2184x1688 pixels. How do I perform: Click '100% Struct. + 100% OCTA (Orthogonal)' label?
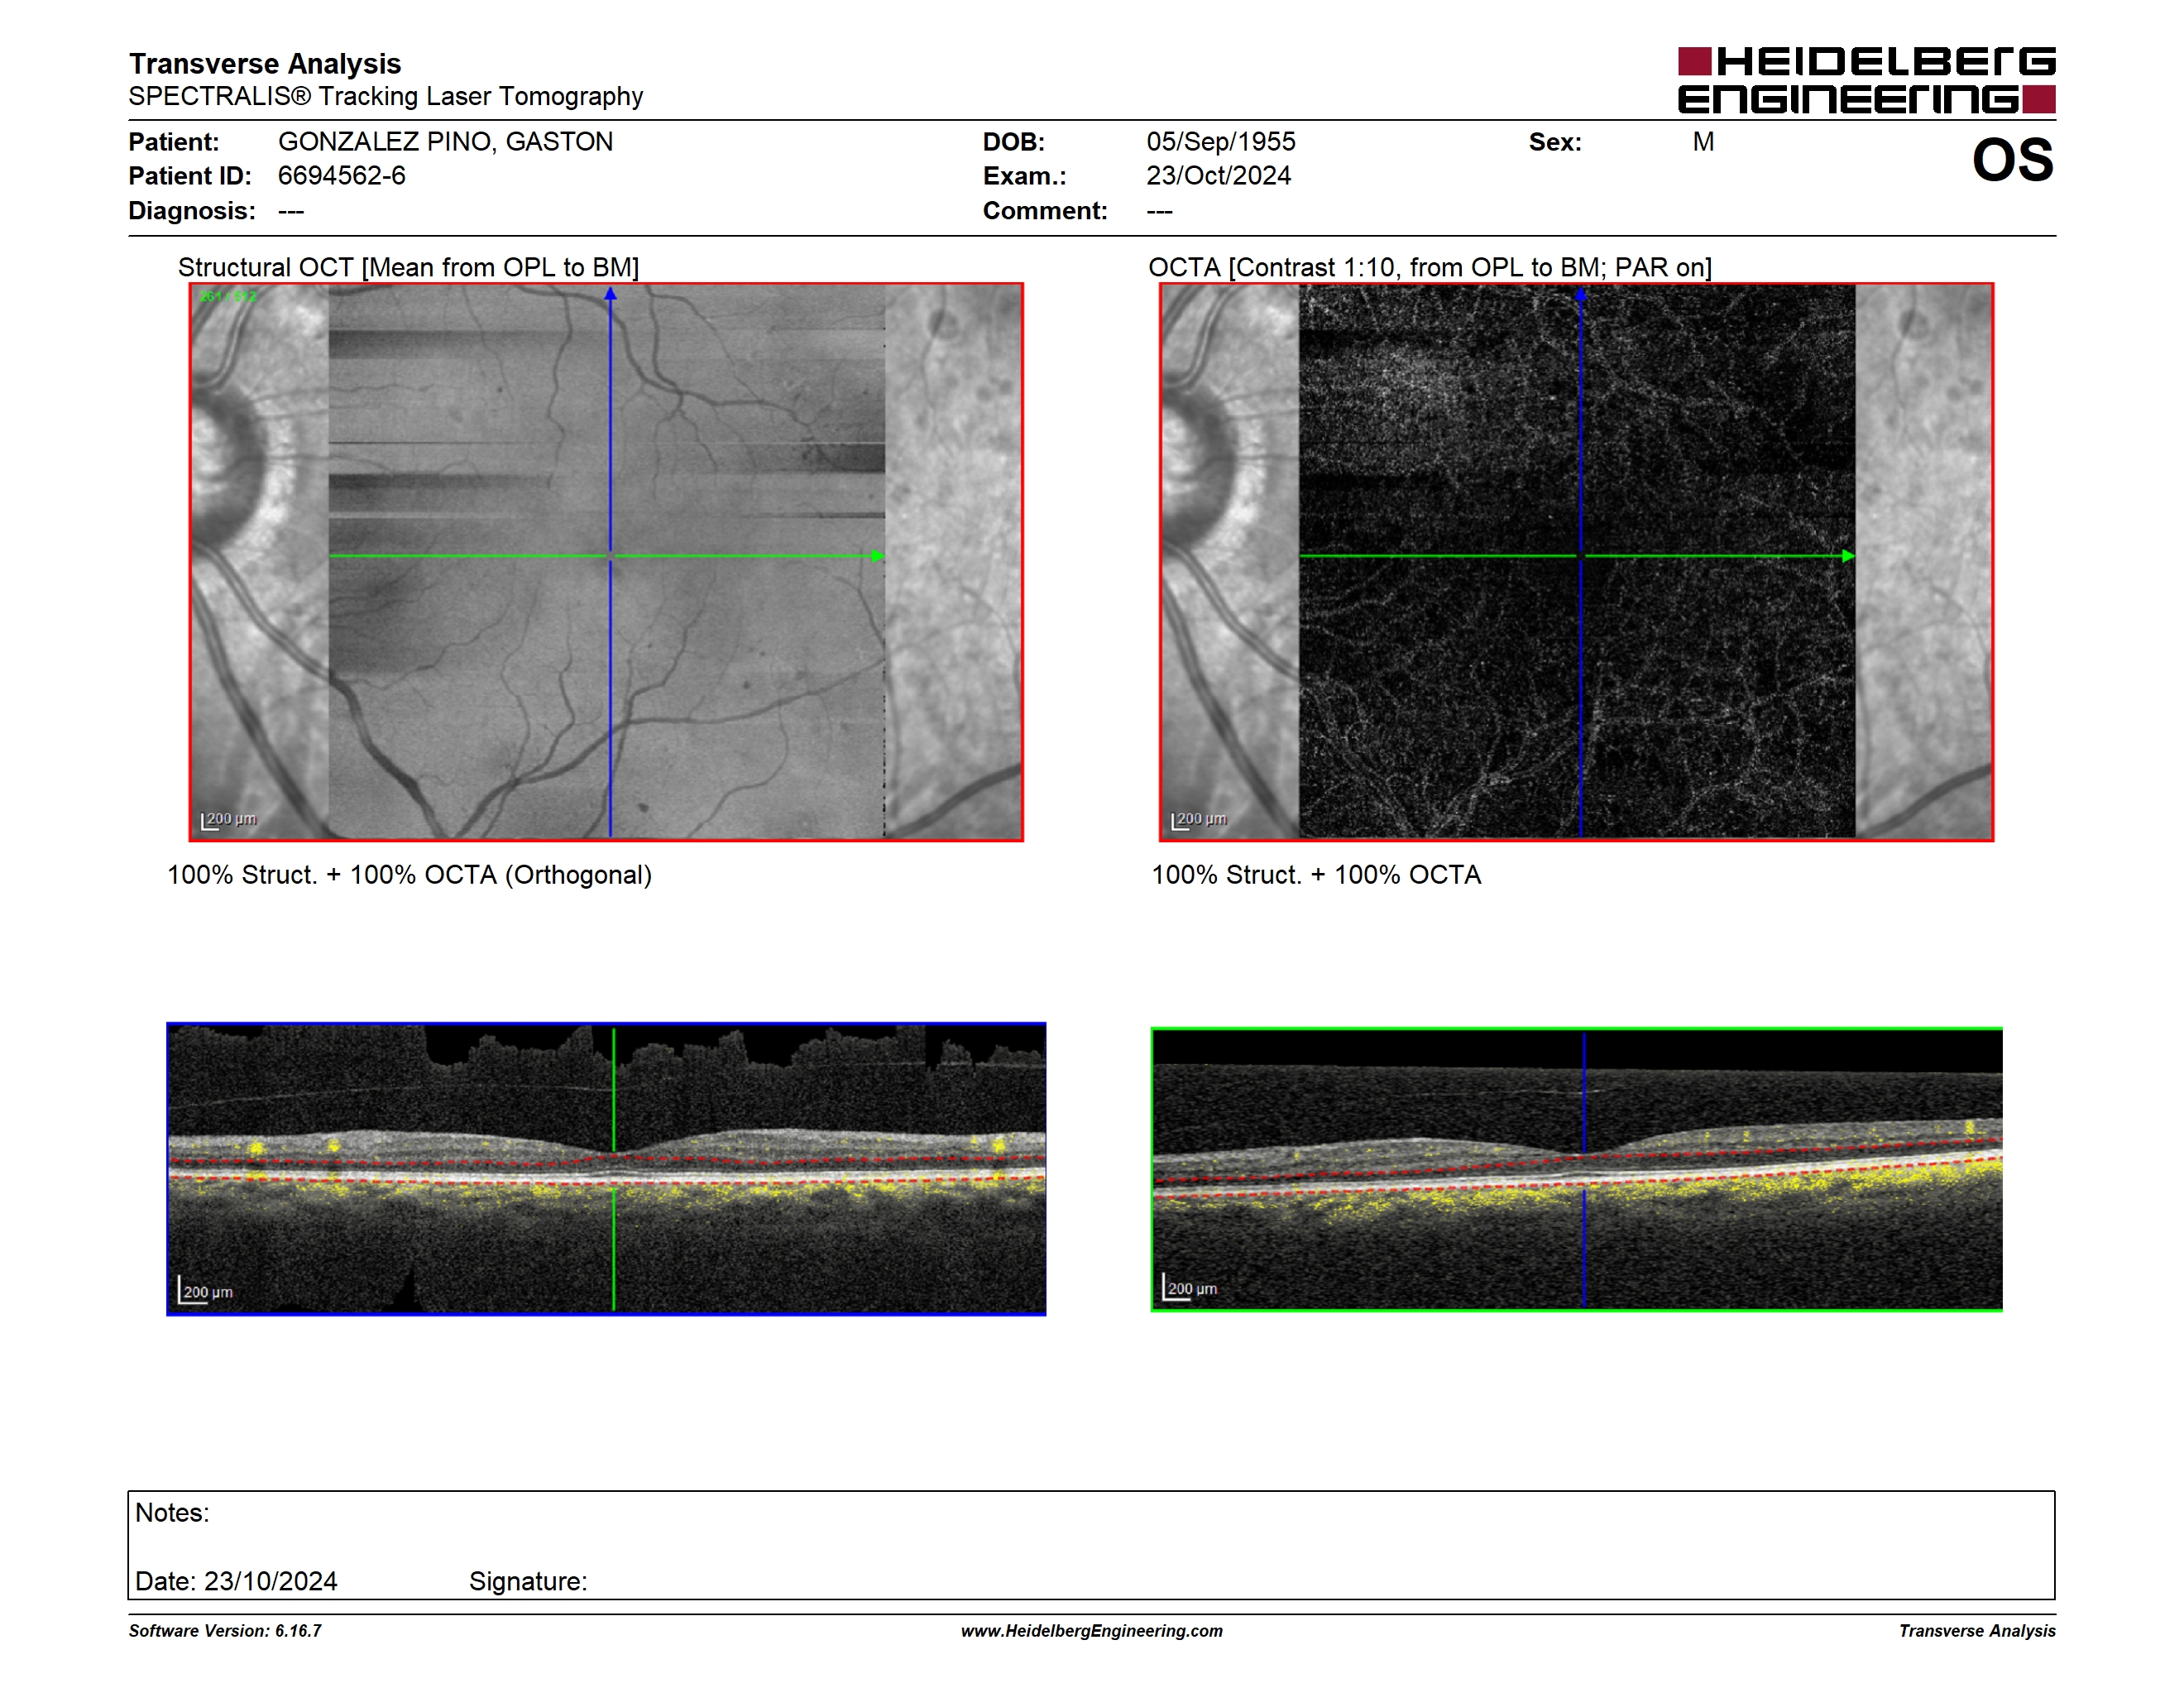point(409,875)
